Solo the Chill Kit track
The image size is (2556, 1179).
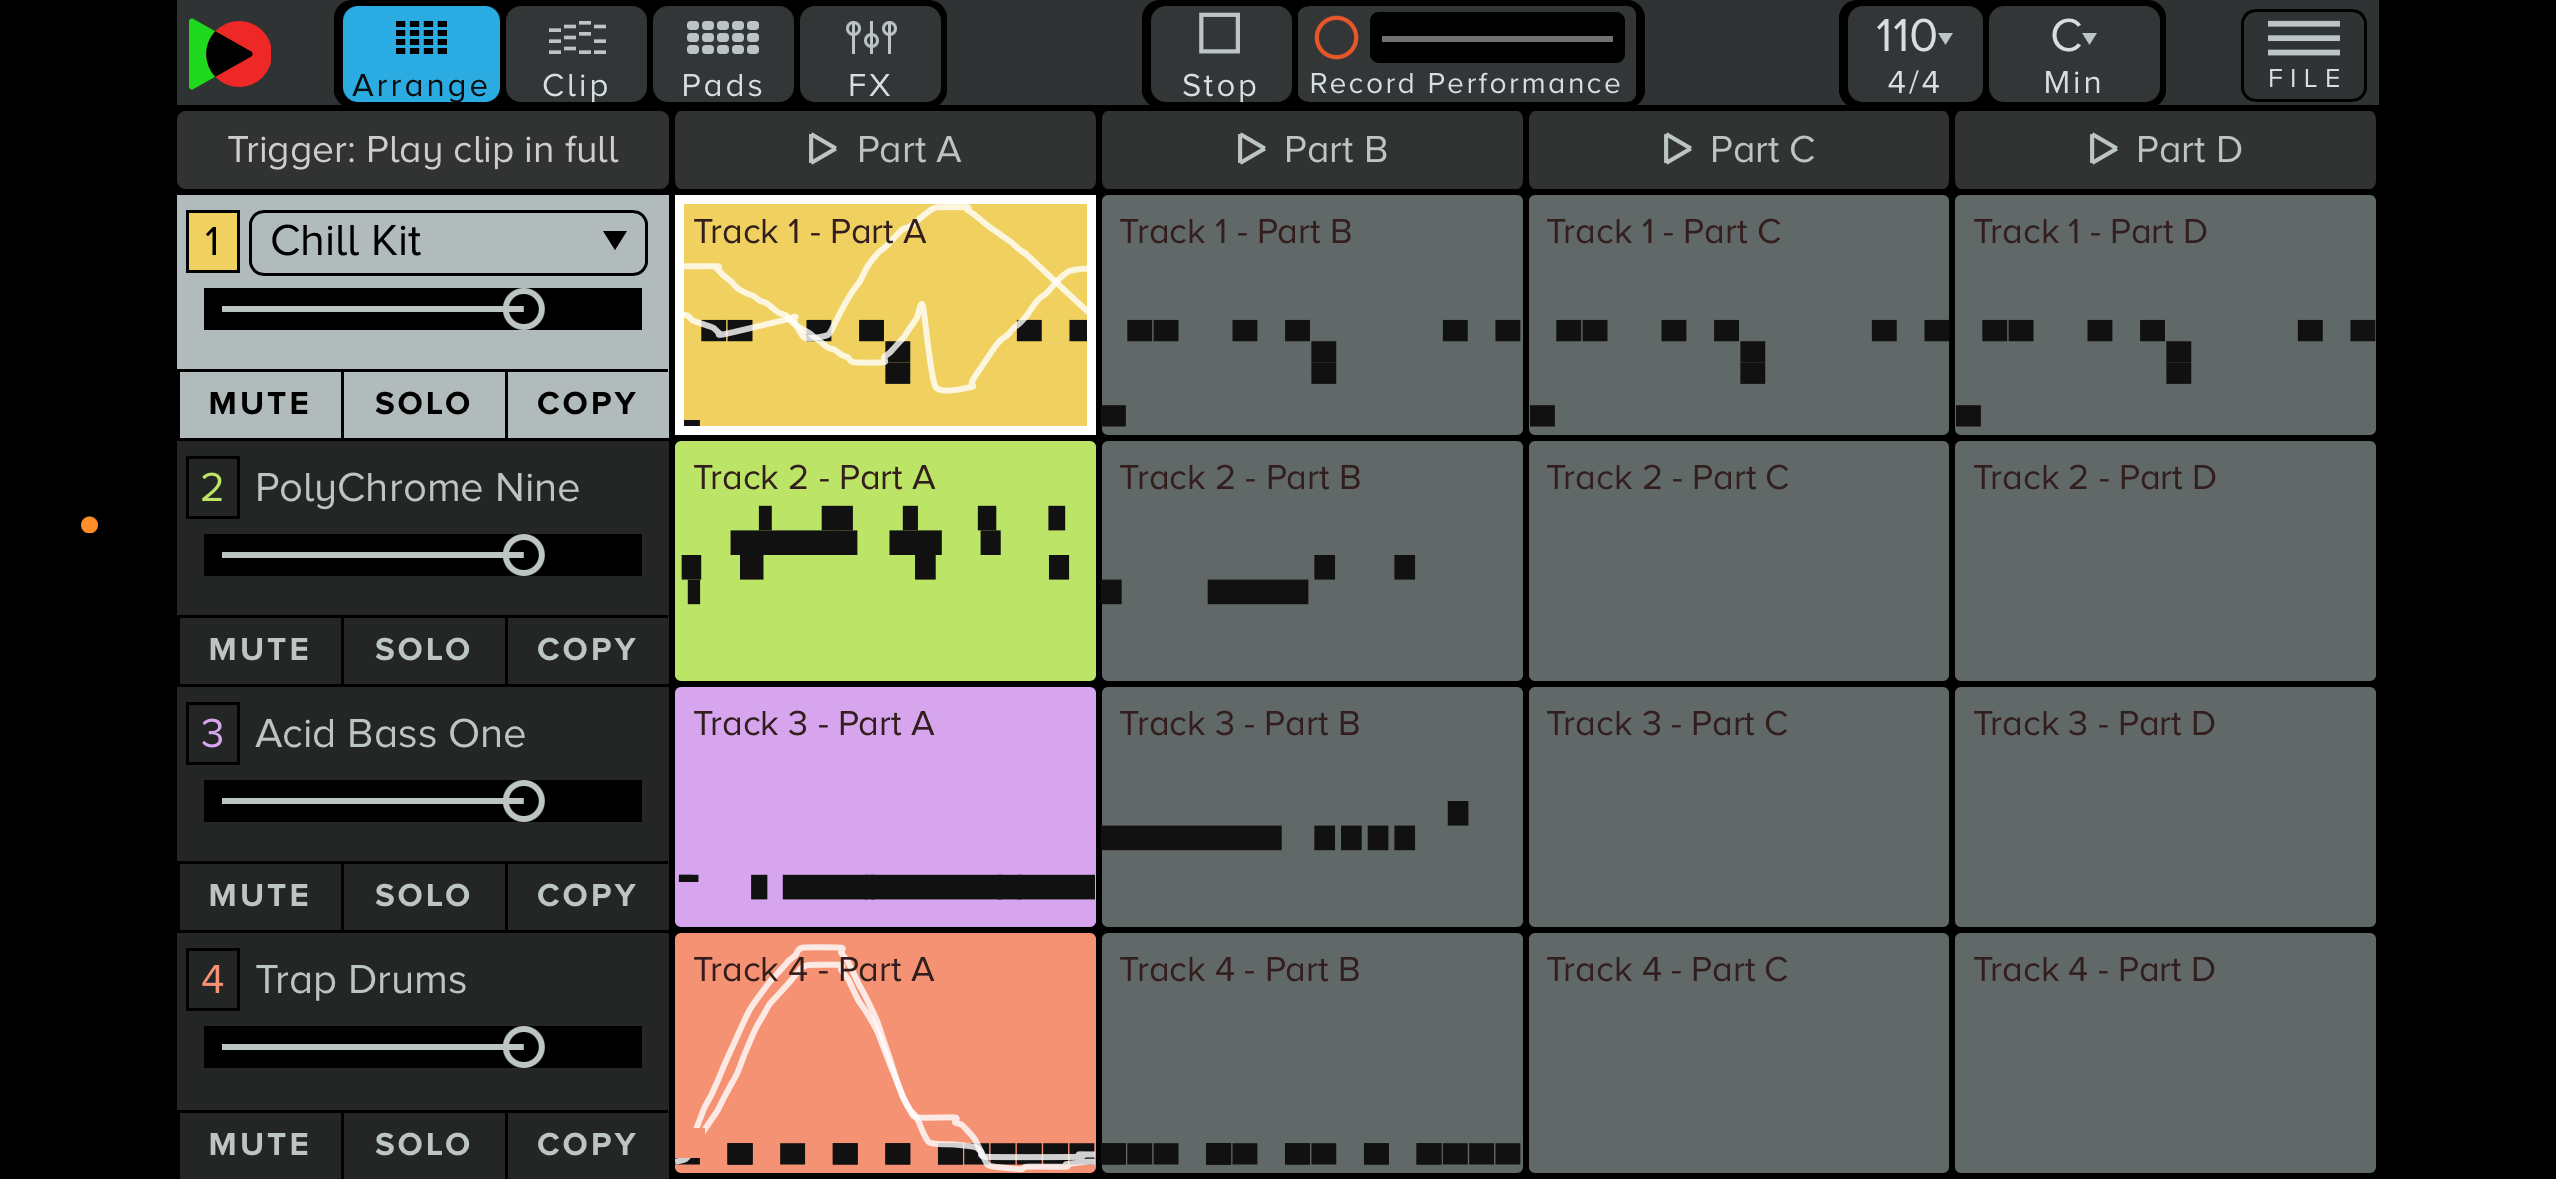coord(423,404)
